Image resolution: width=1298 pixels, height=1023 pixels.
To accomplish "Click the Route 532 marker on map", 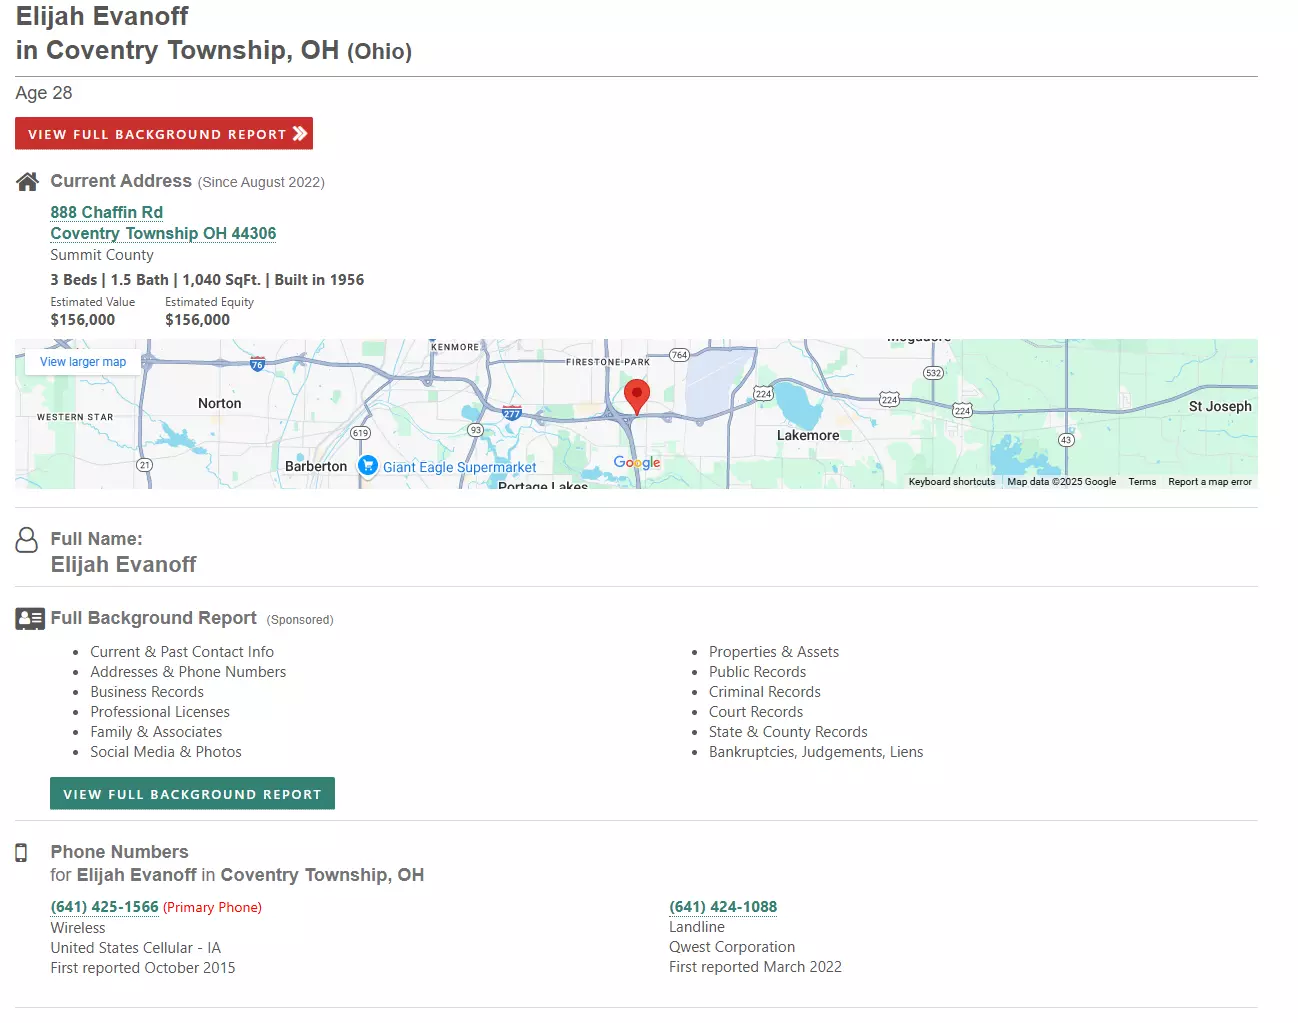I will [933, 373].
